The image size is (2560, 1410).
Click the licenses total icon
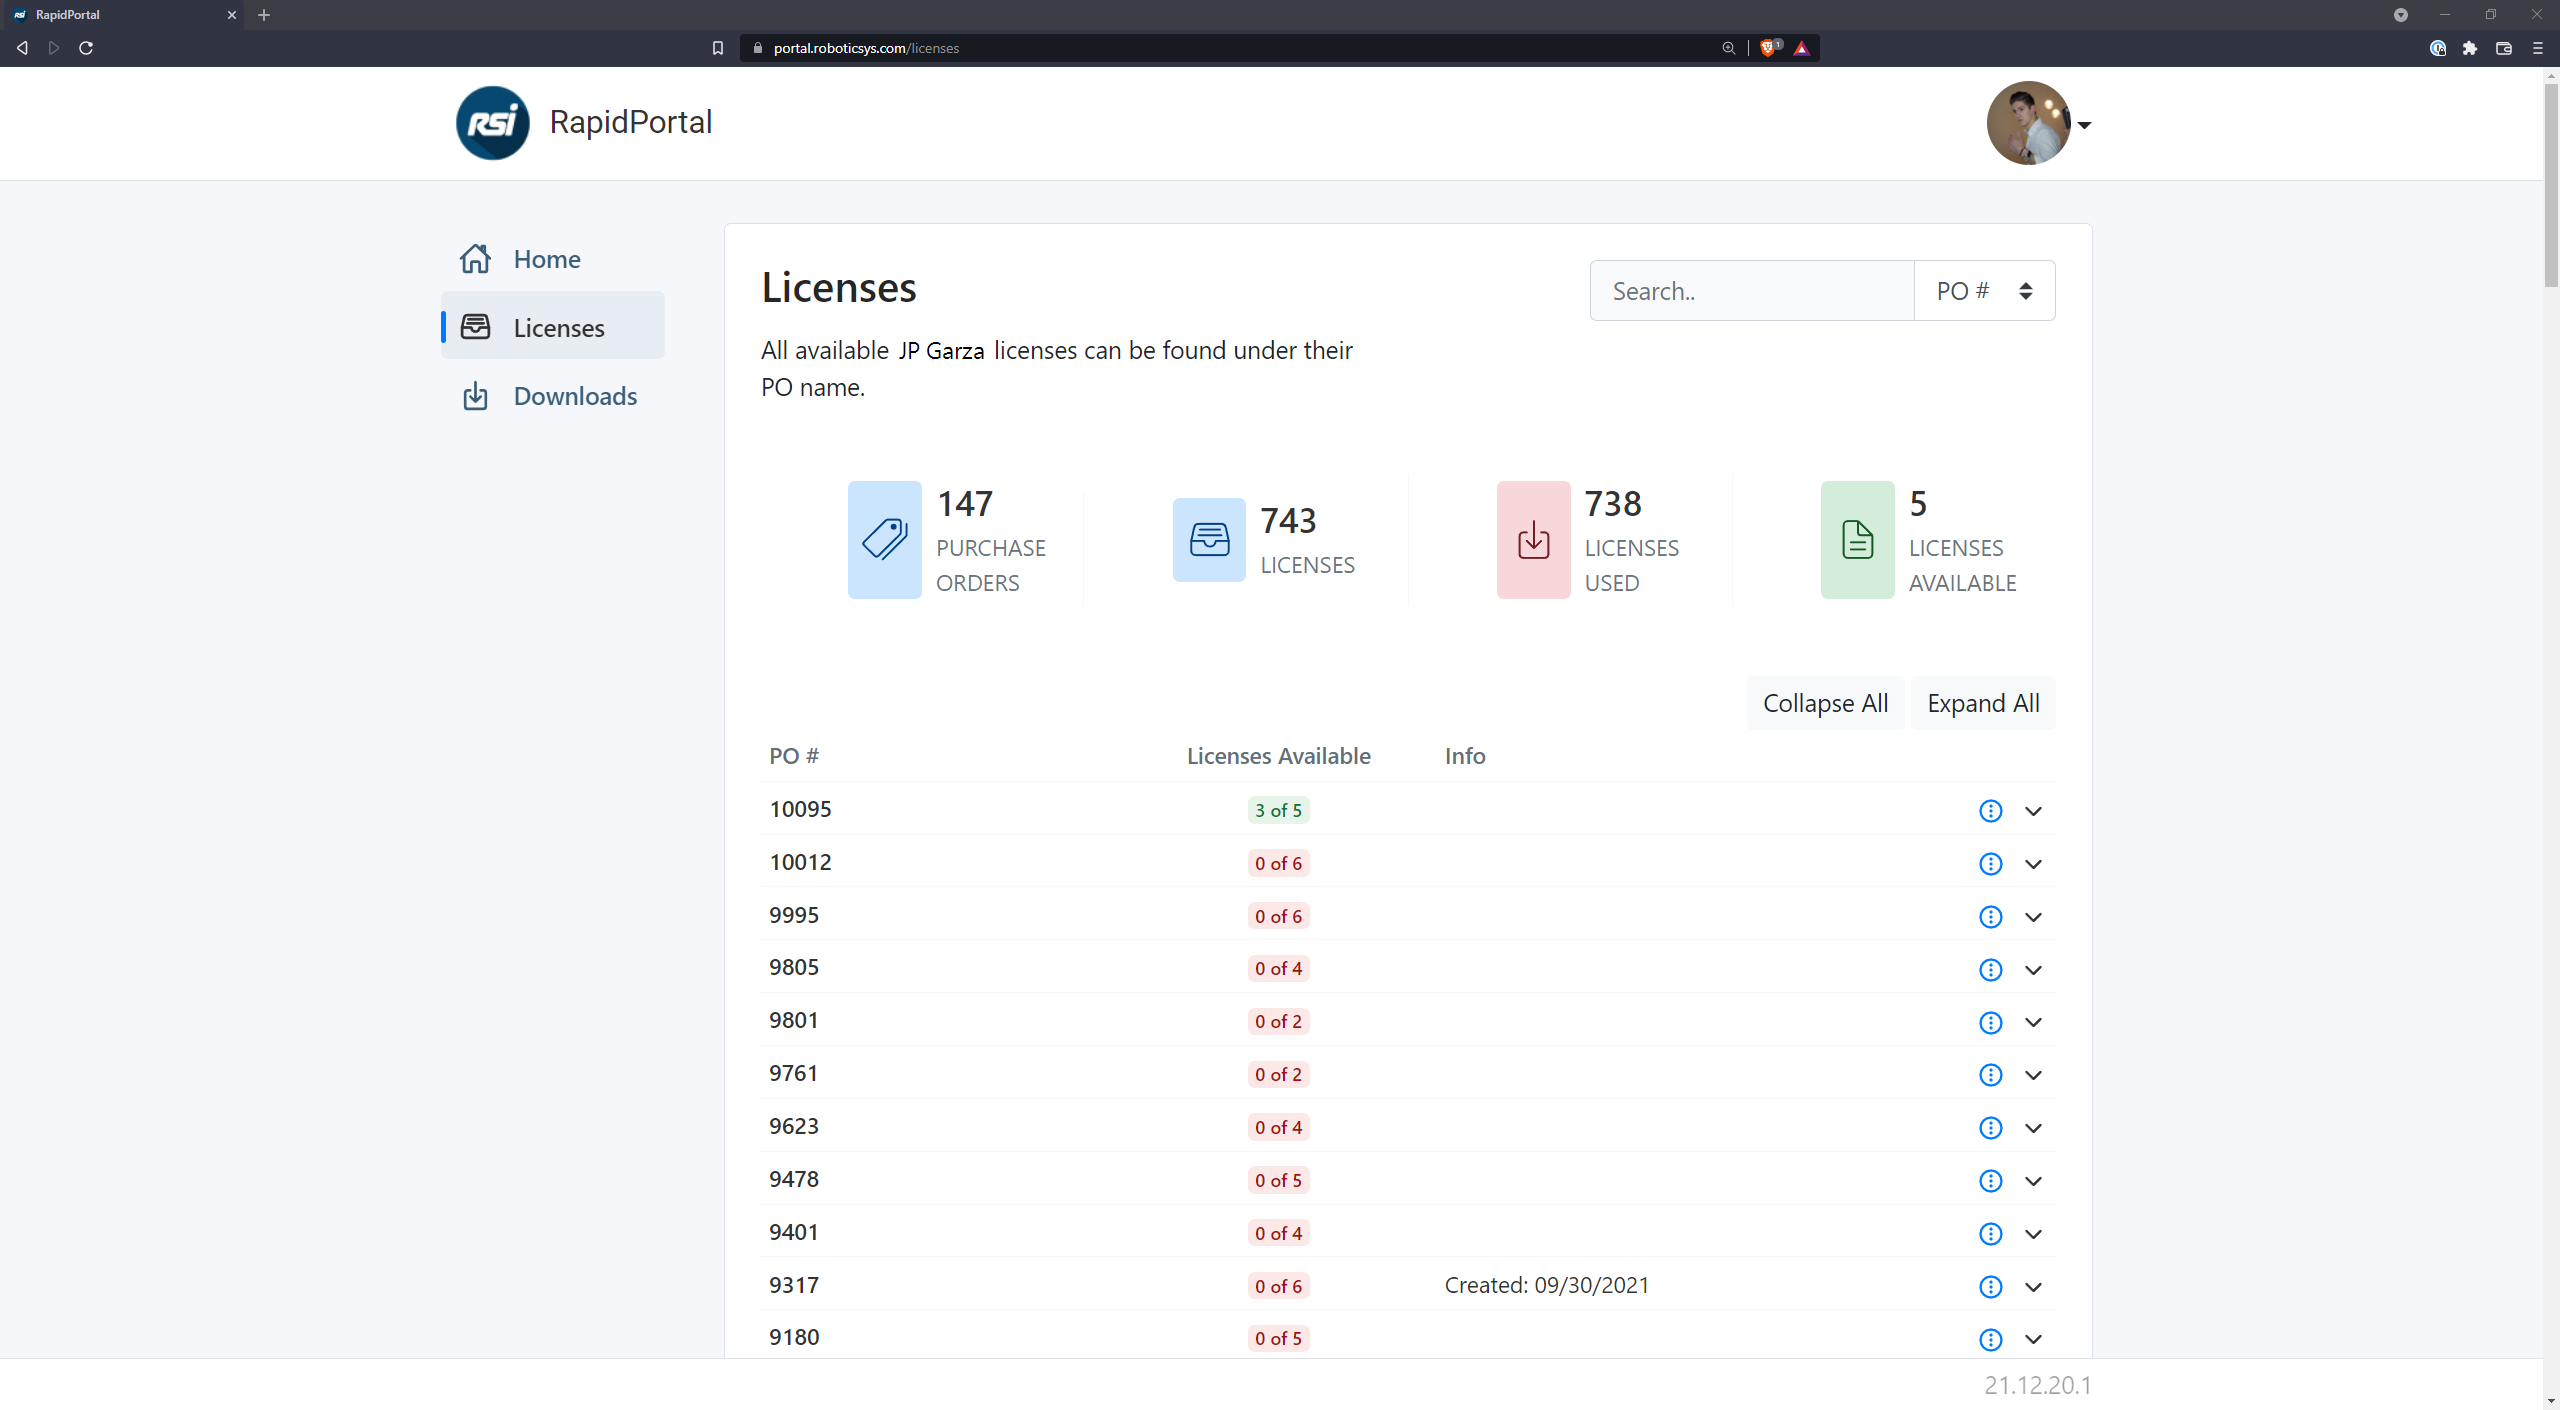tap(1210, 540)
